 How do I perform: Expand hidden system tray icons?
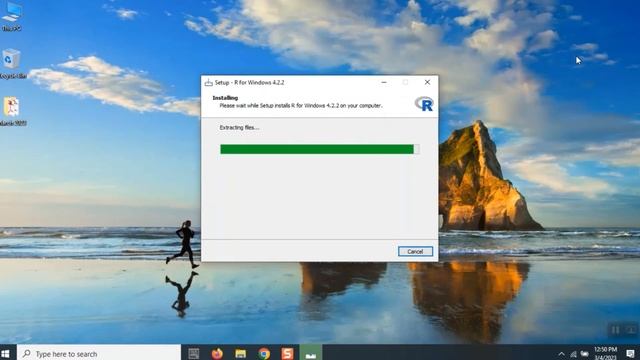[x=562, y=354]
